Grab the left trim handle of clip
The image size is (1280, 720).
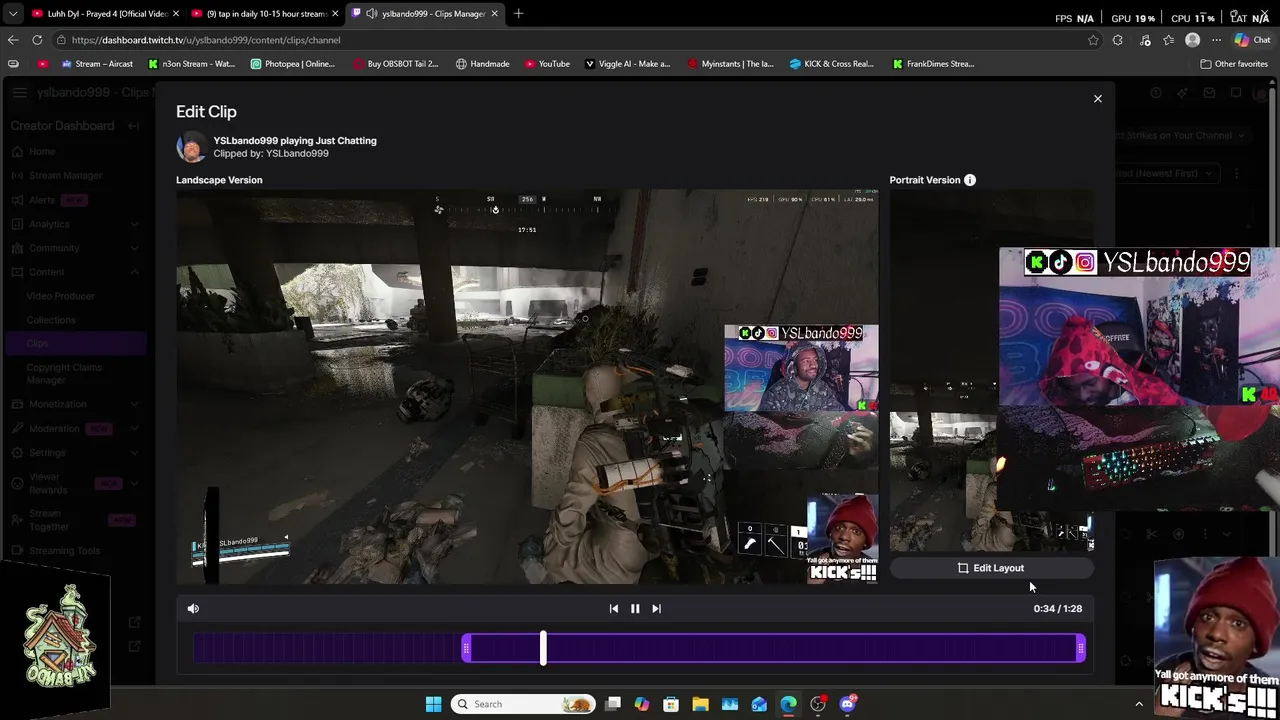[x=466, y=649]
